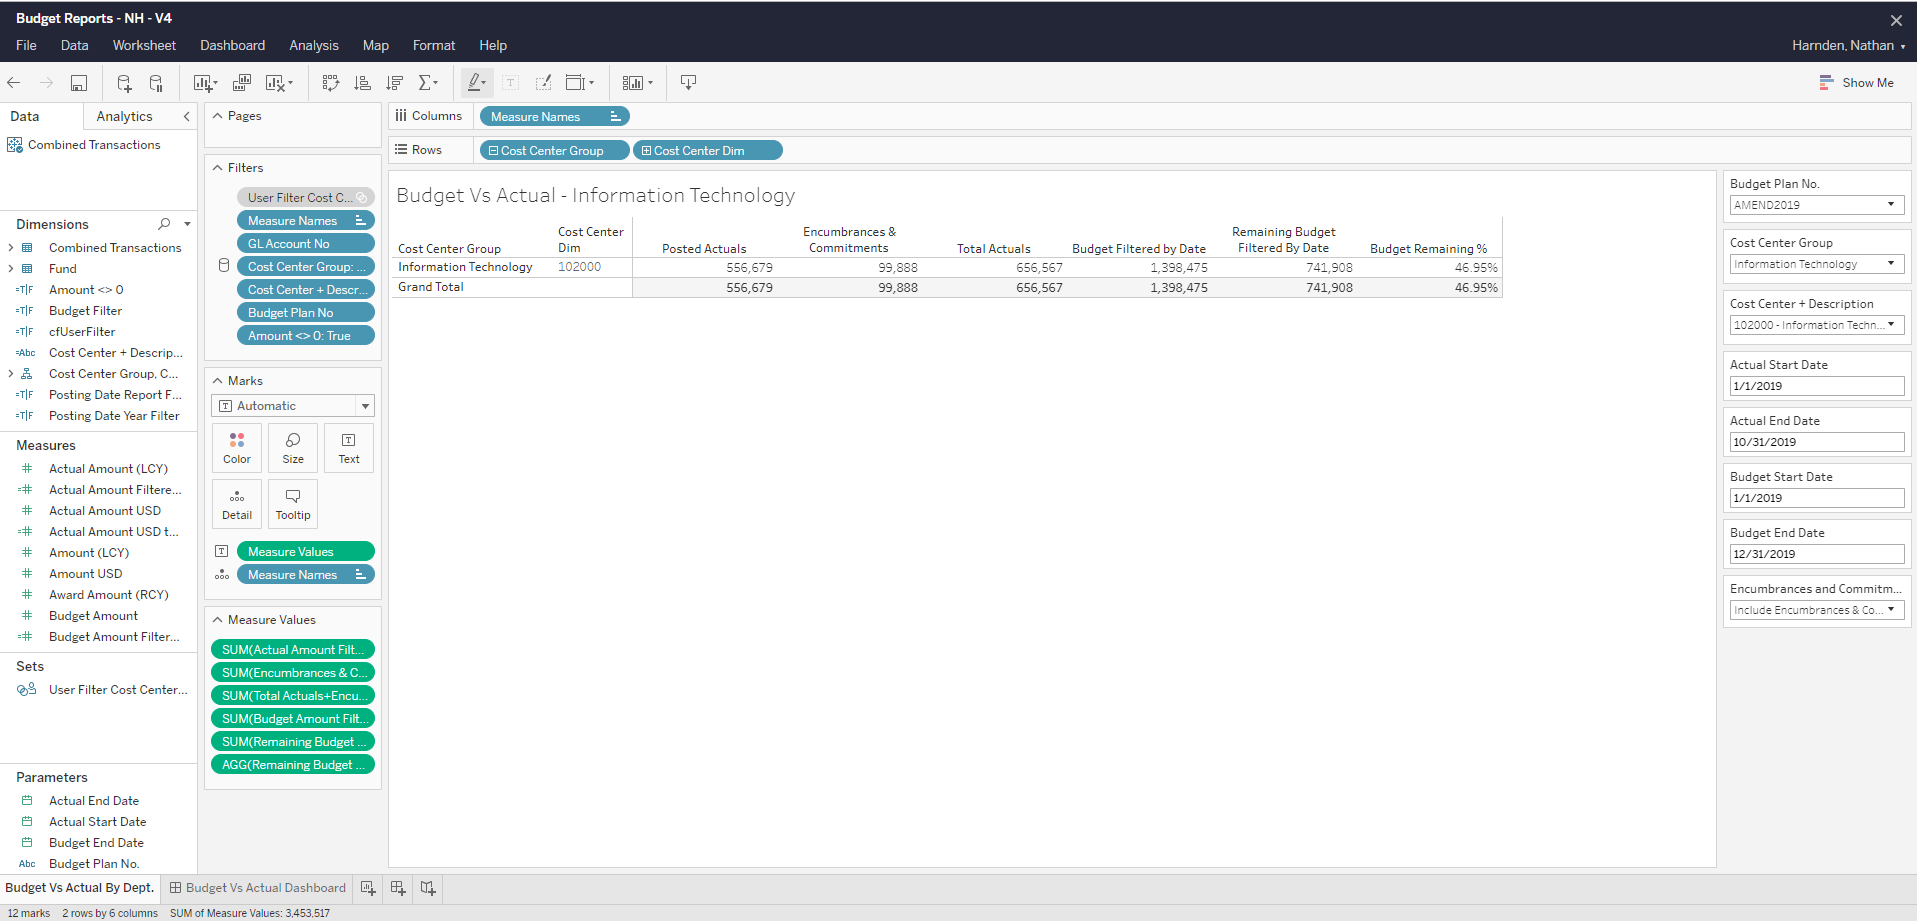
Task: Create a New Dashboard using the bottom icon
Action: click(397, 888)
